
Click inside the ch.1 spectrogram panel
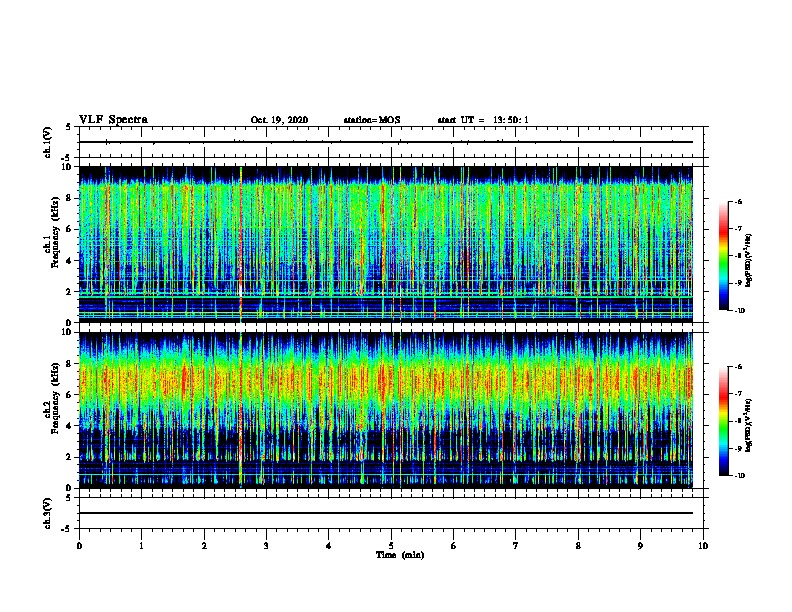coord(386,244)
